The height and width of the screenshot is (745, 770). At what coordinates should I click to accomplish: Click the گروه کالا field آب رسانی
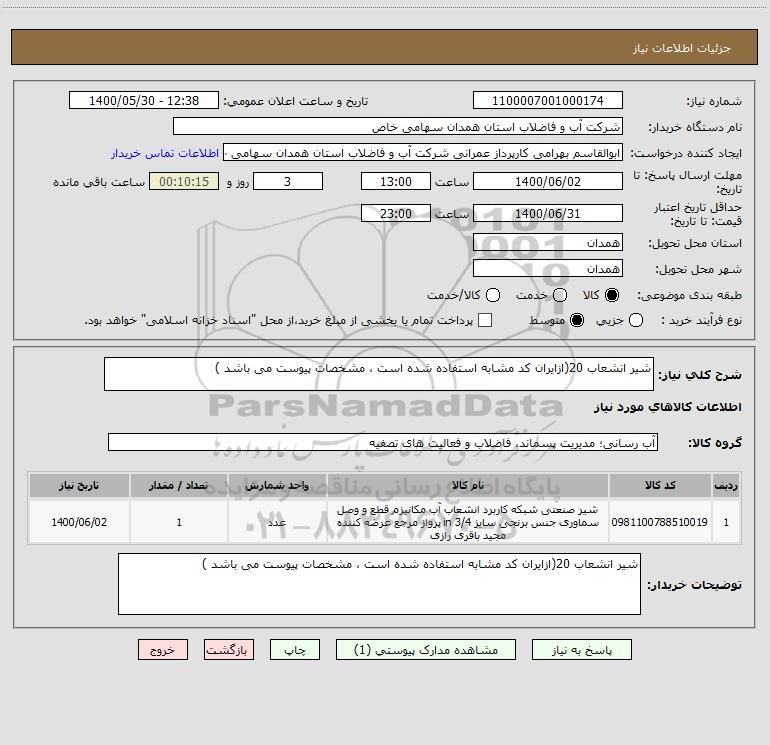coord(383,442)
